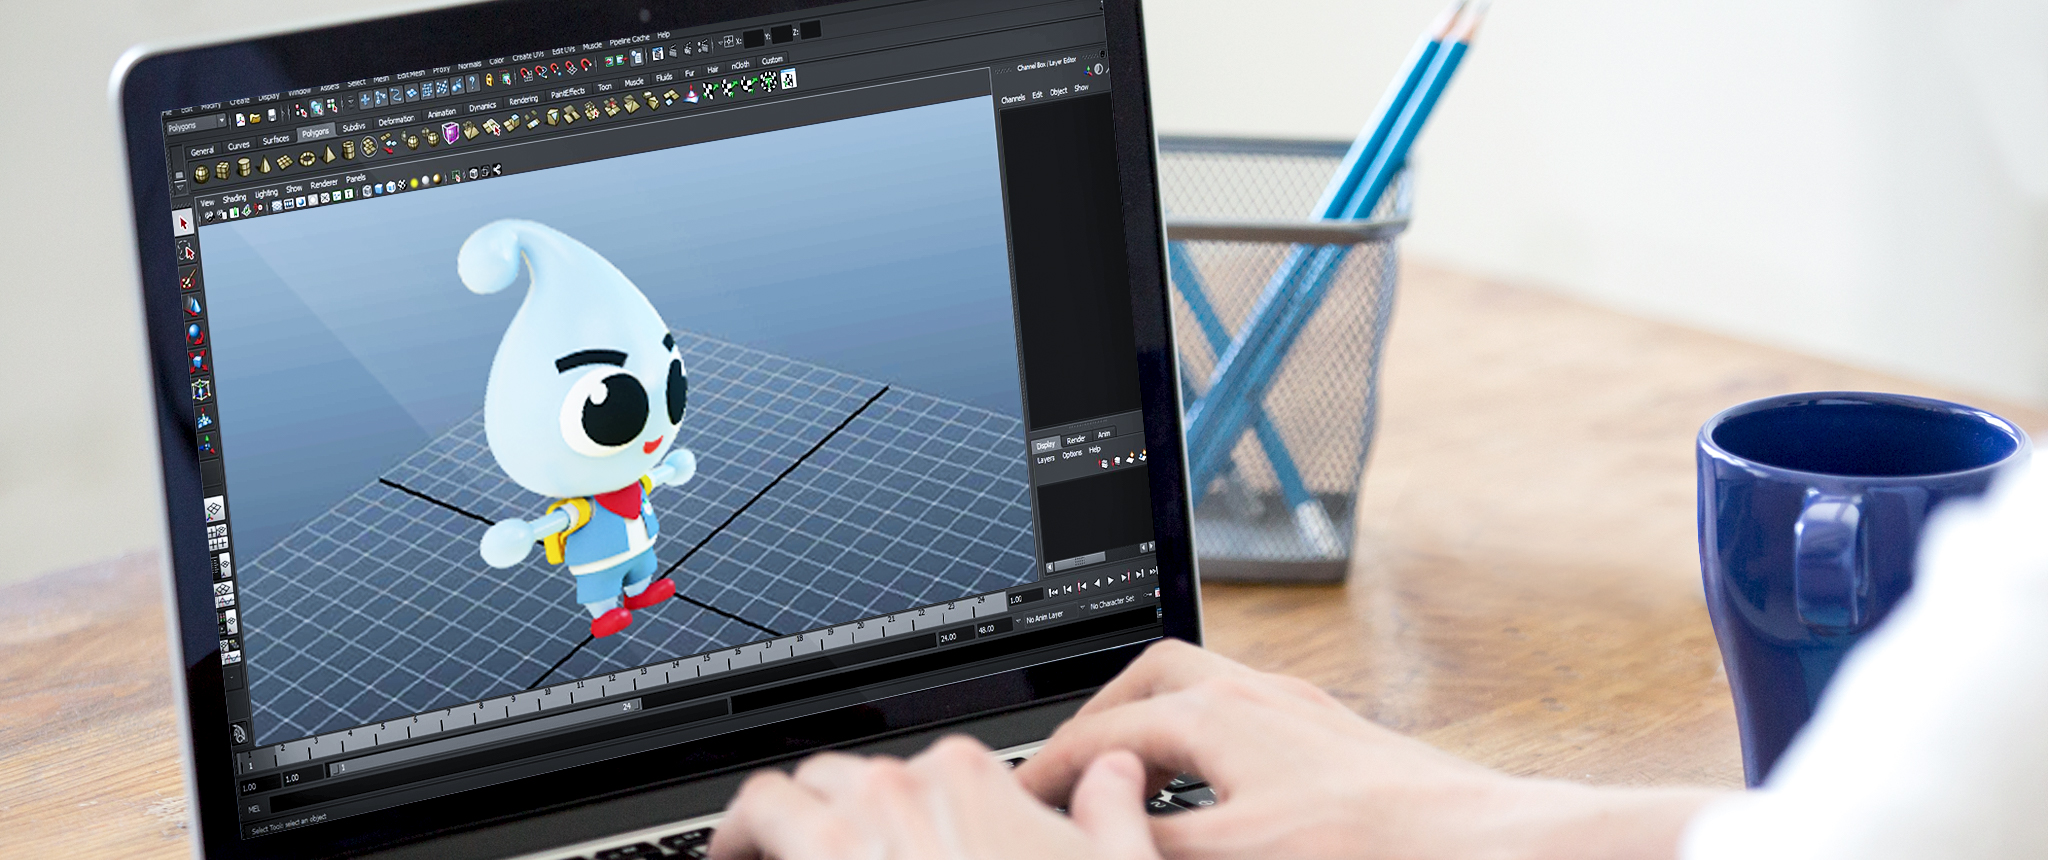The image size is (2048, 860).
Task: Toggle textured checker display in viewport
Action: click(402, 185)
